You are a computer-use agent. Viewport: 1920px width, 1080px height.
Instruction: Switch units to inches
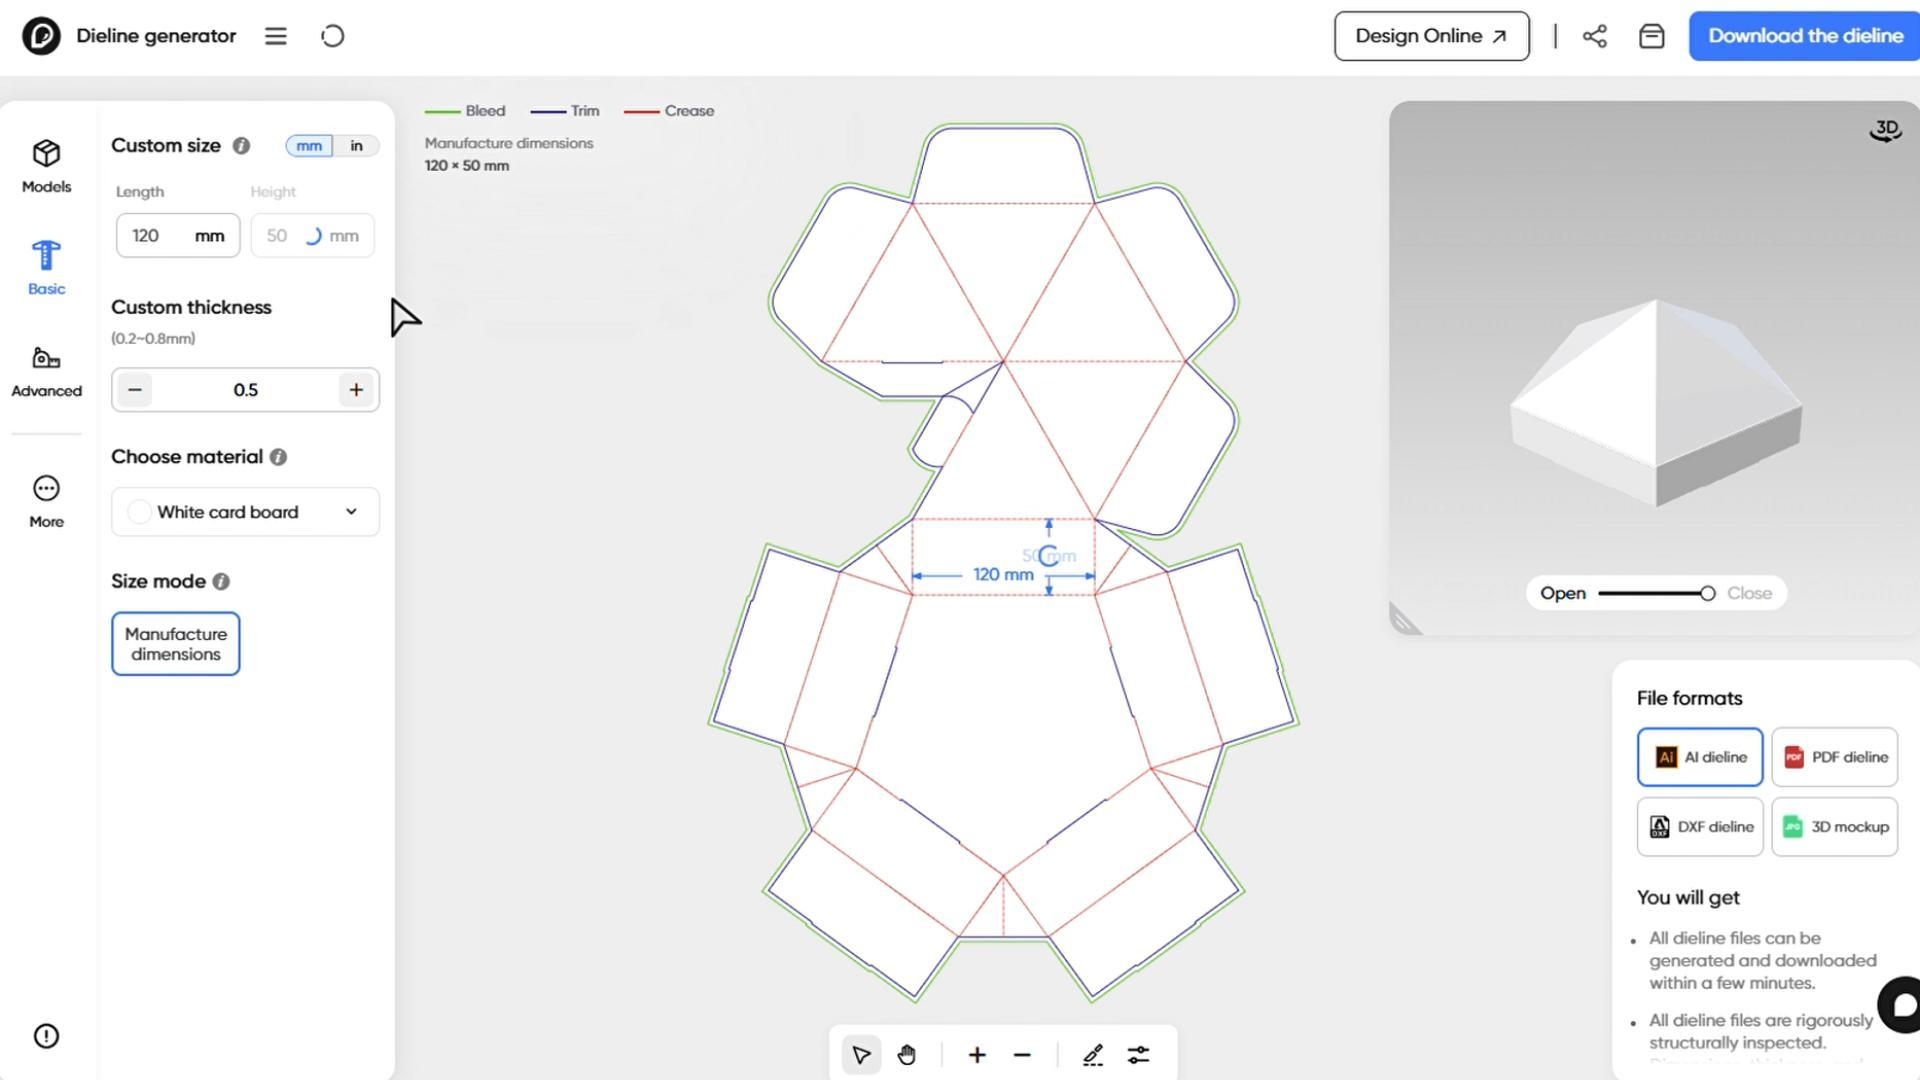coord(356,146)
